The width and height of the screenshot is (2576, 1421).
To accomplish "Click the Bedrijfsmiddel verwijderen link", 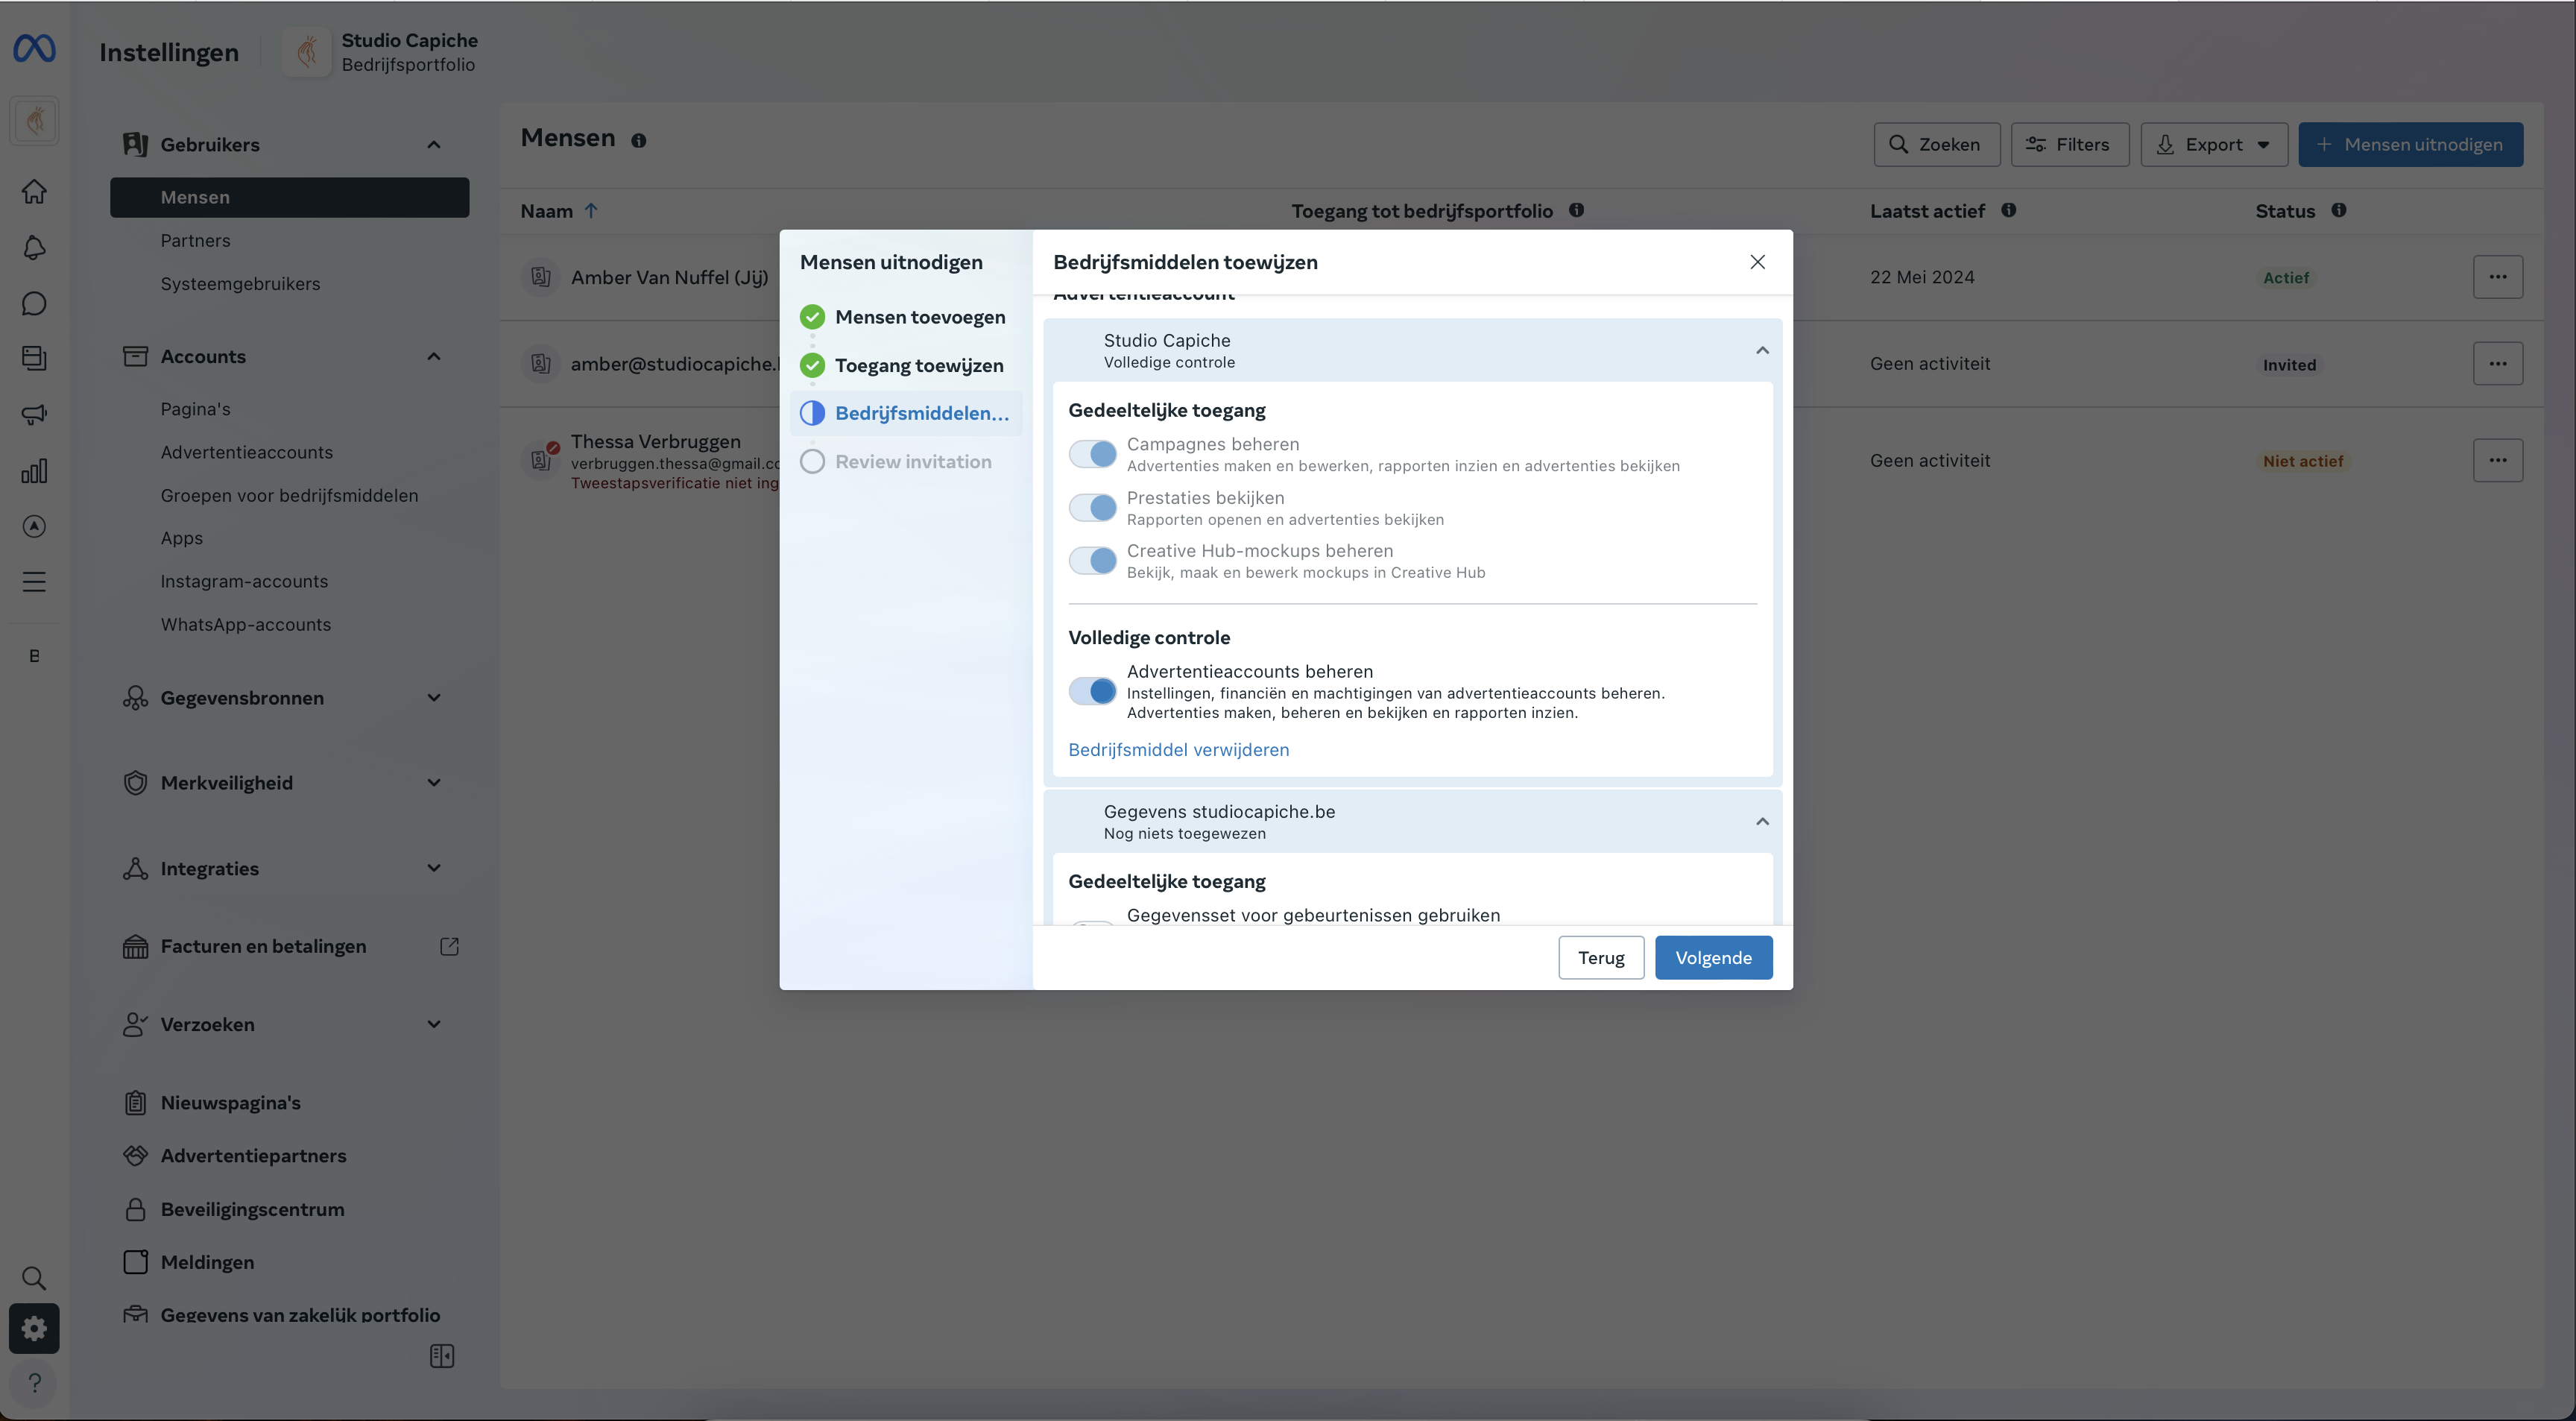I will tap(1178, 750).
